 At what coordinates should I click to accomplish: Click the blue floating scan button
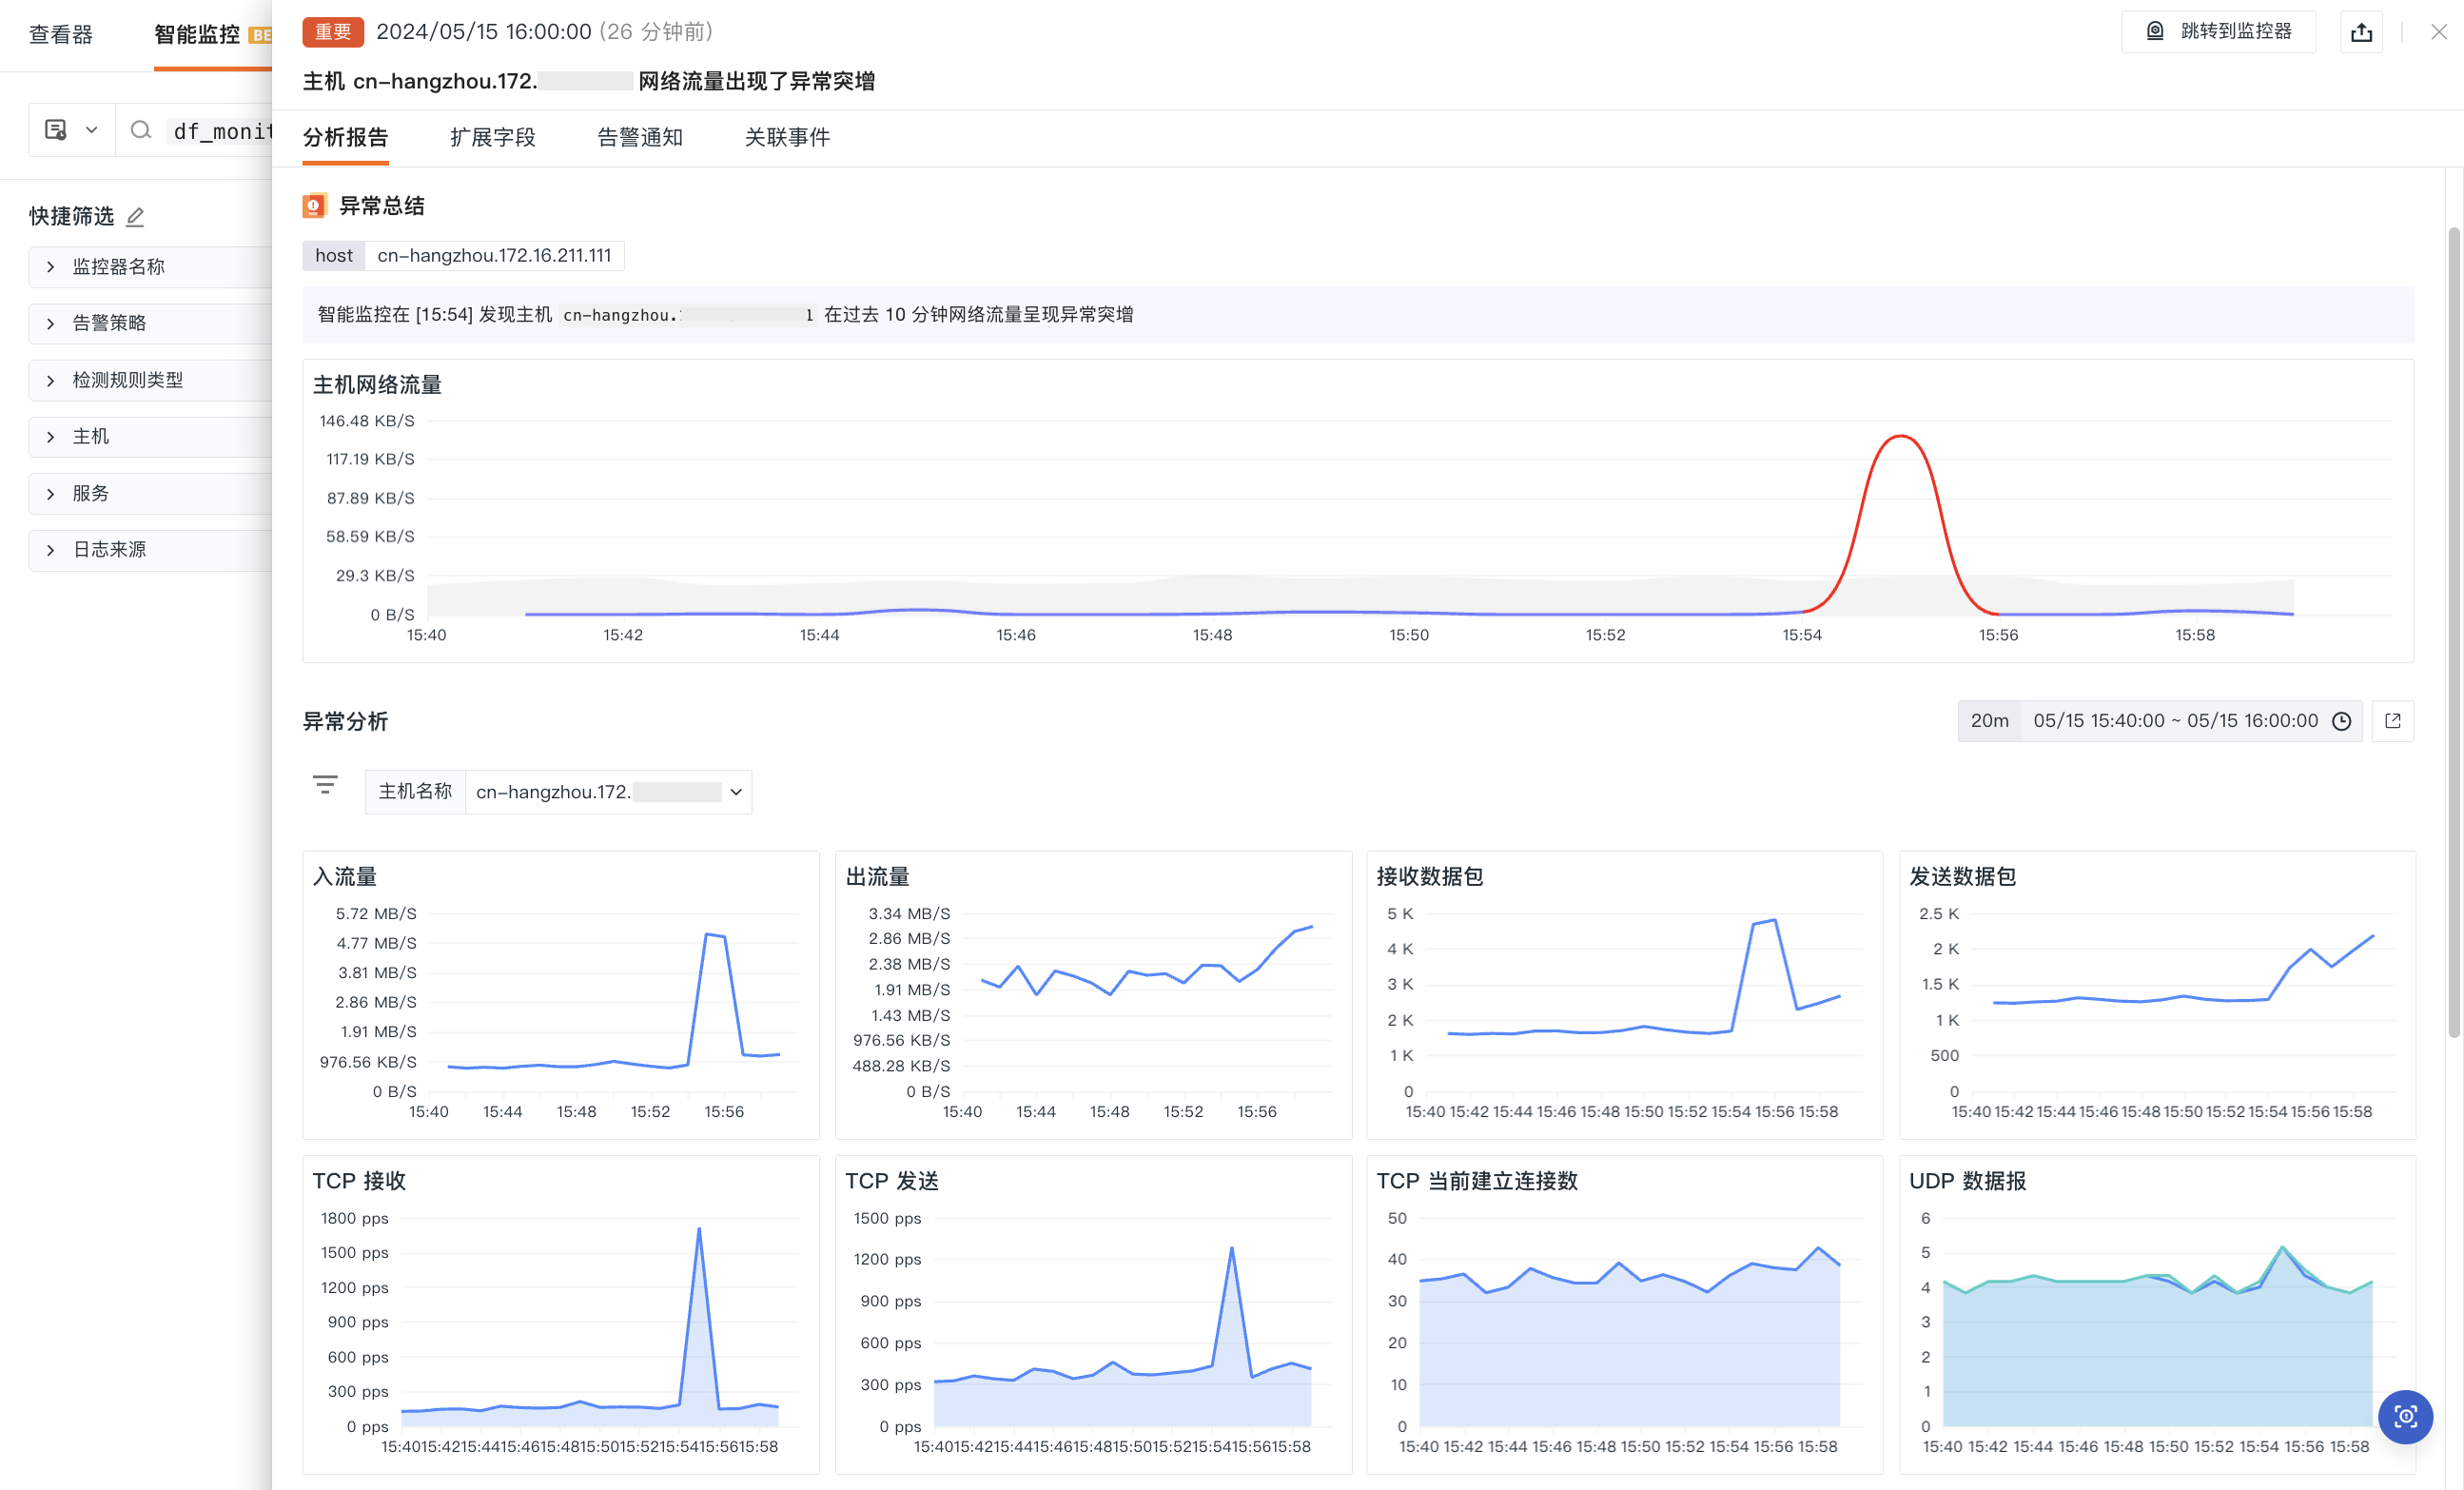coord(2405,1416)
